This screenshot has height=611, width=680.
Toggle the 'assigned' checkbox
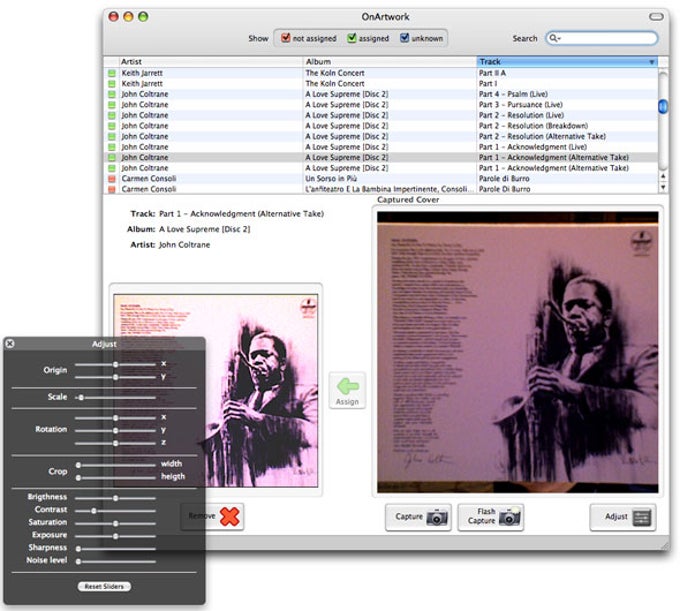point(352,38)
